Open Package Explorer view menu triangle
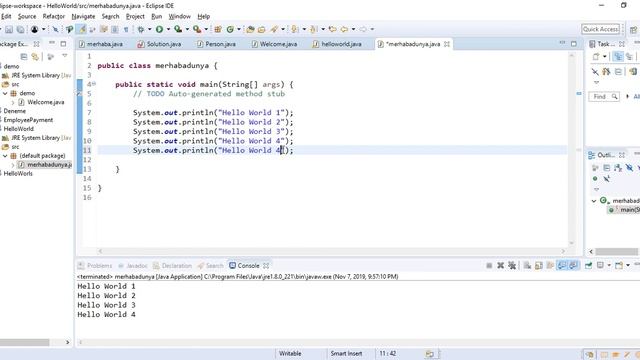Image resolution: width=640 pixels, height=360 pixels. click(64, 56)
